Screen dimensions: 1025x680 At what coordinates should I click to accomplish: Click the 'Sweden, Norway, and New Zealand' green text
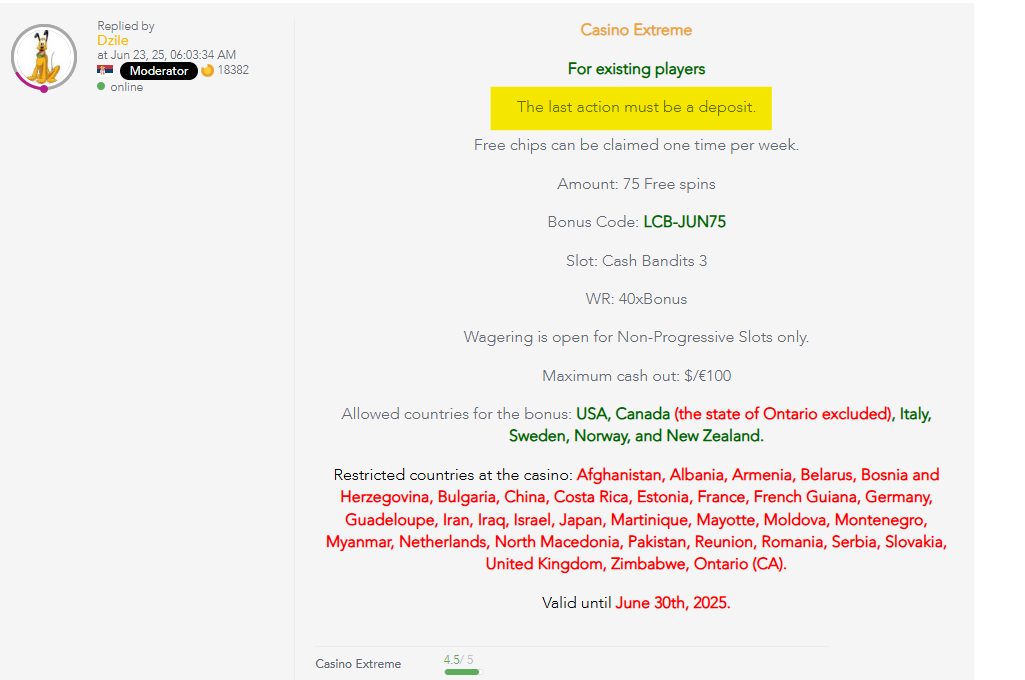[x=636, y=436]
